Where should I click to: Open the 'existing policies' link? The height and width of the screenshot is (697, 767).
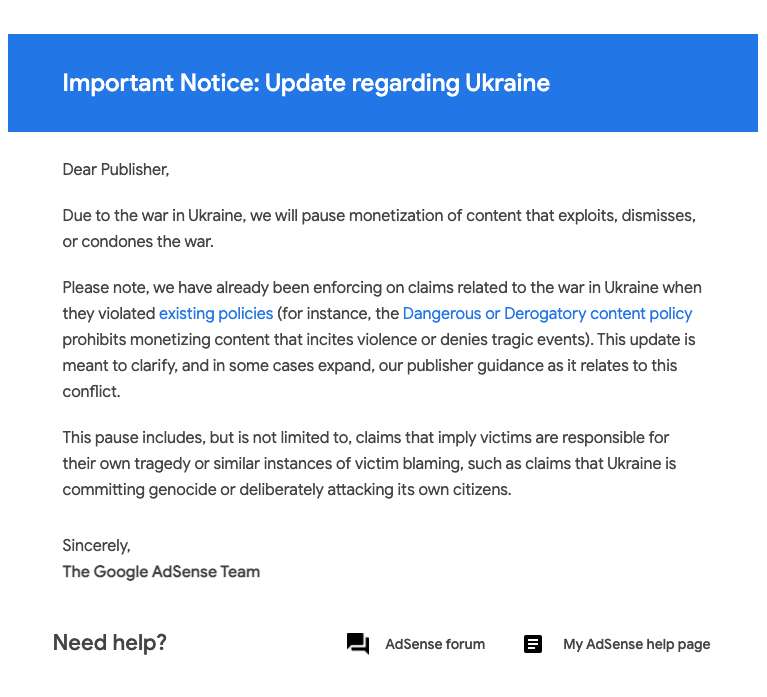(216, 314)
